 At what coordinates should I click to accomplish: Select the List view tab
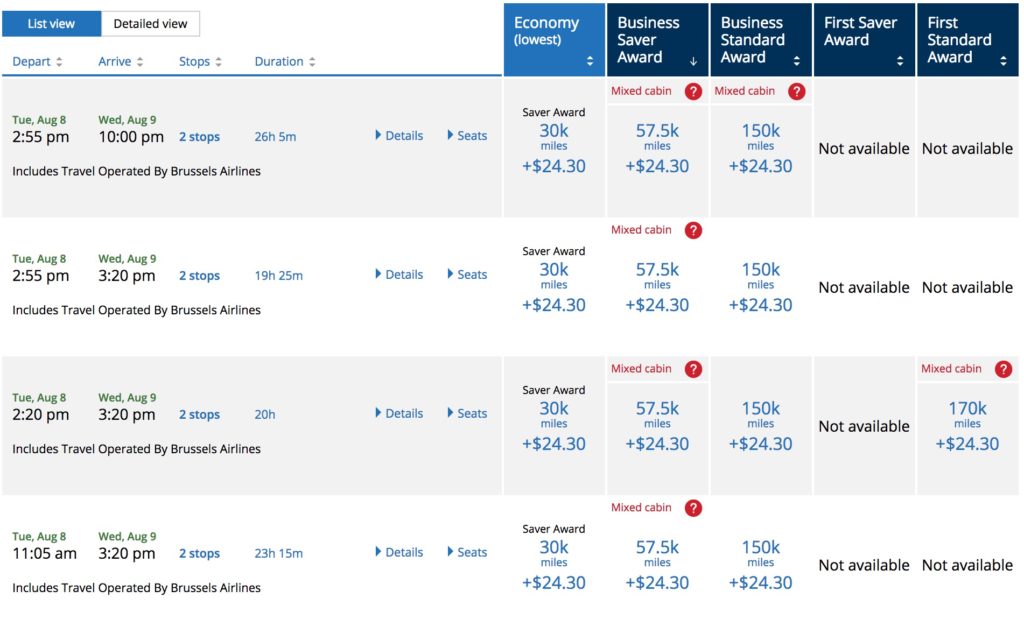(x=51, y=24)
